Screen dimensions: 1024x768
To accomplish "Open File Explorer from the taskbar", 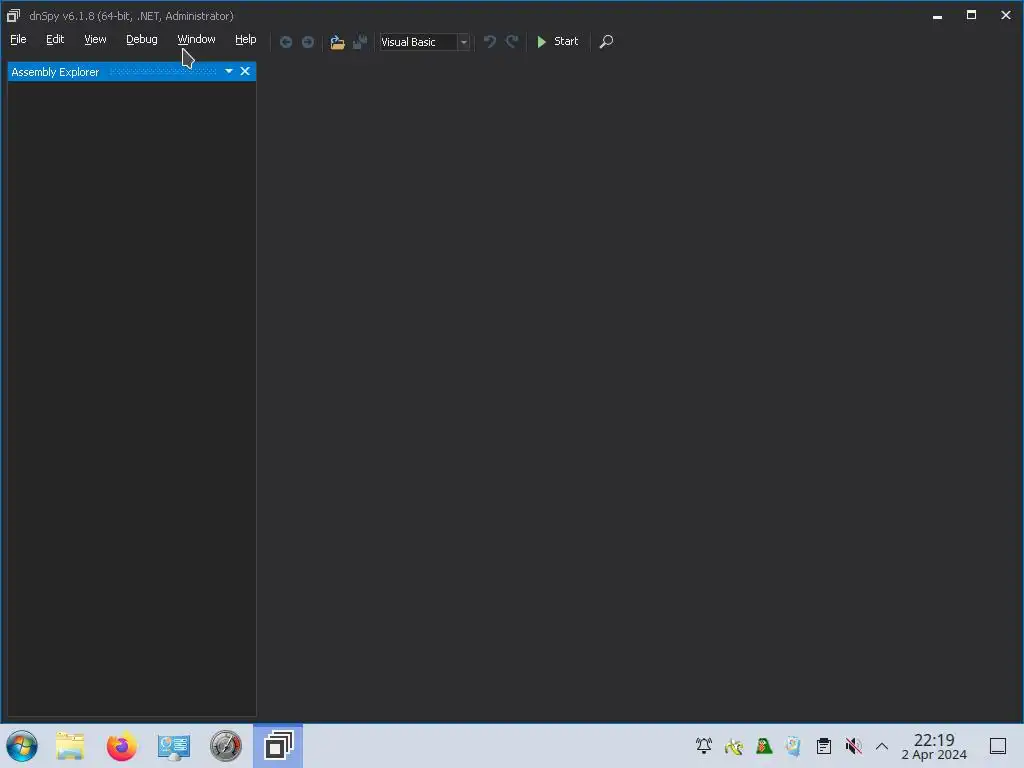I will click(70, 746).
